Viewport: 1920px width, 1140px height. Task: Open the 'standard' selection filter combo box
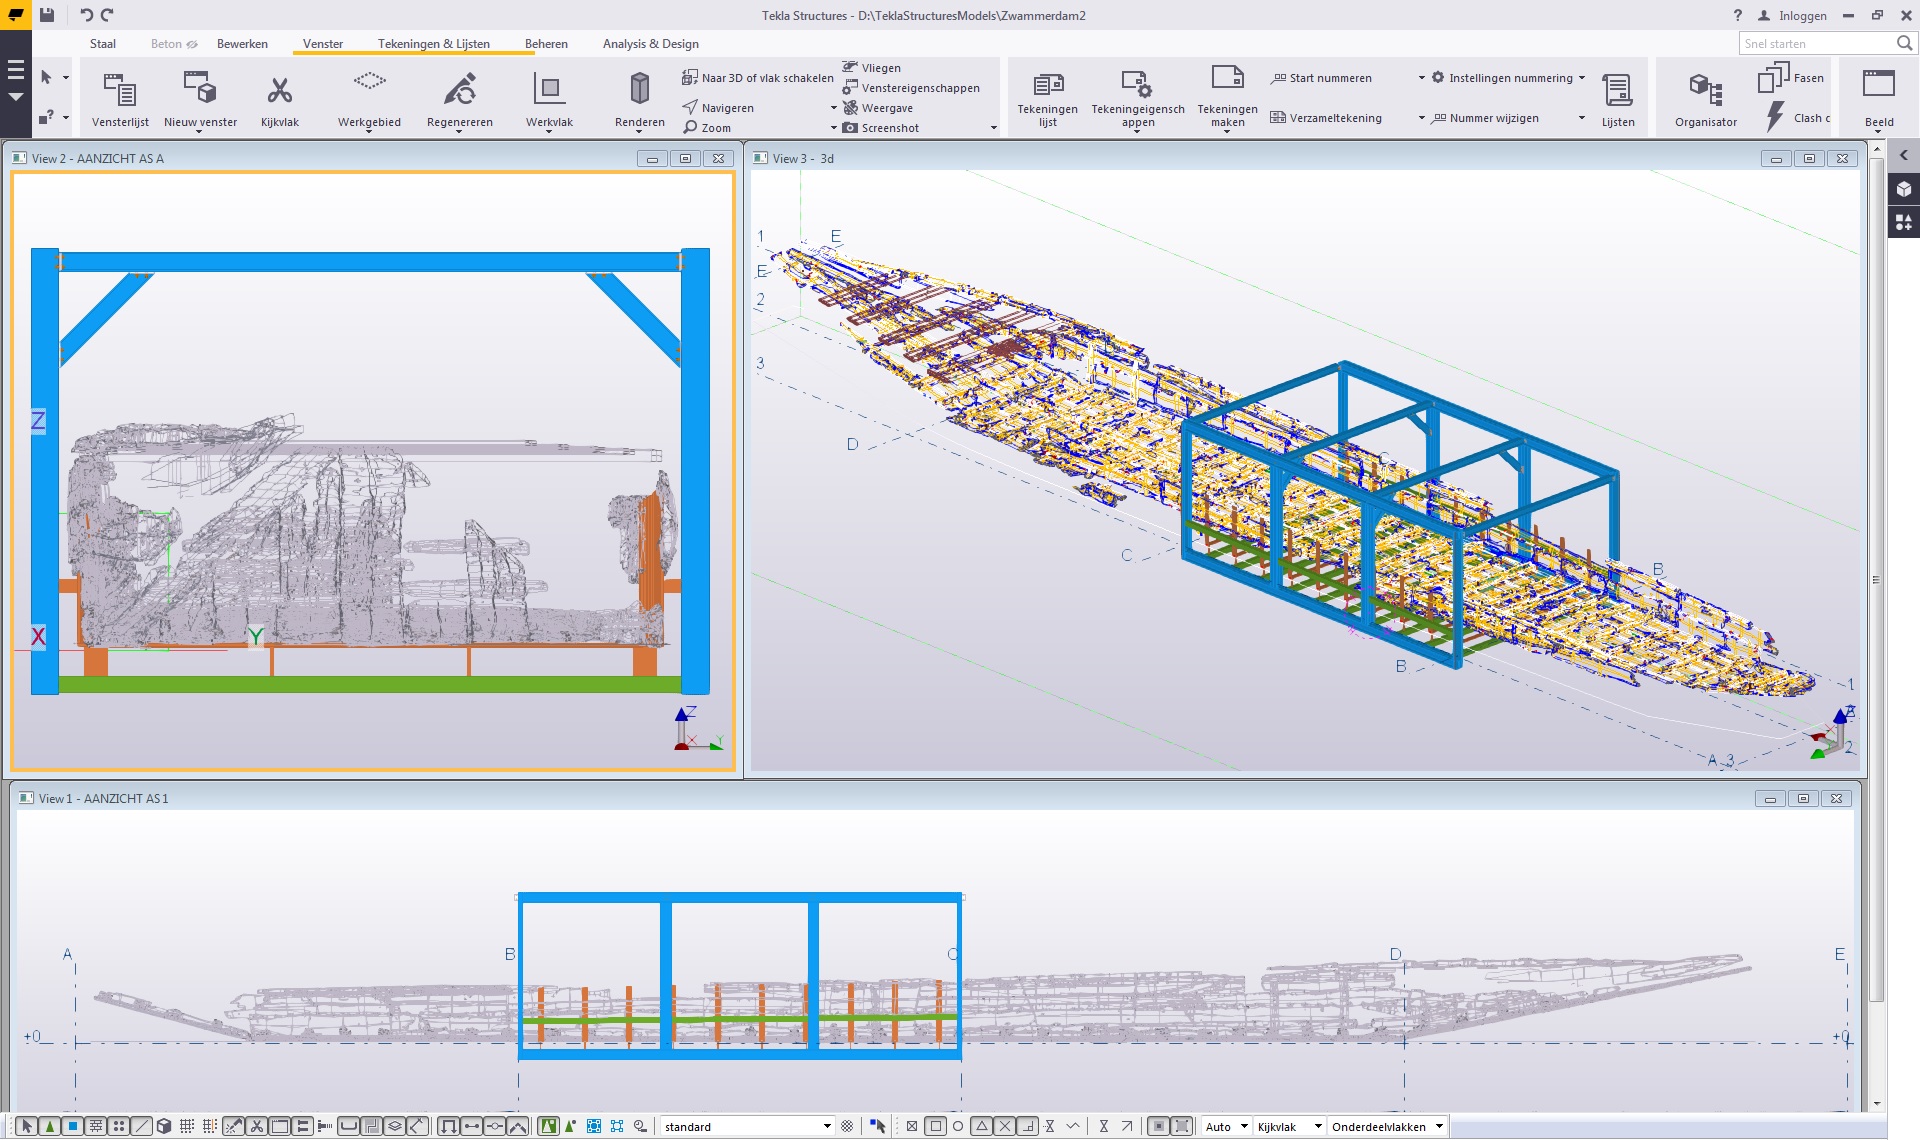coord(746,1126)
